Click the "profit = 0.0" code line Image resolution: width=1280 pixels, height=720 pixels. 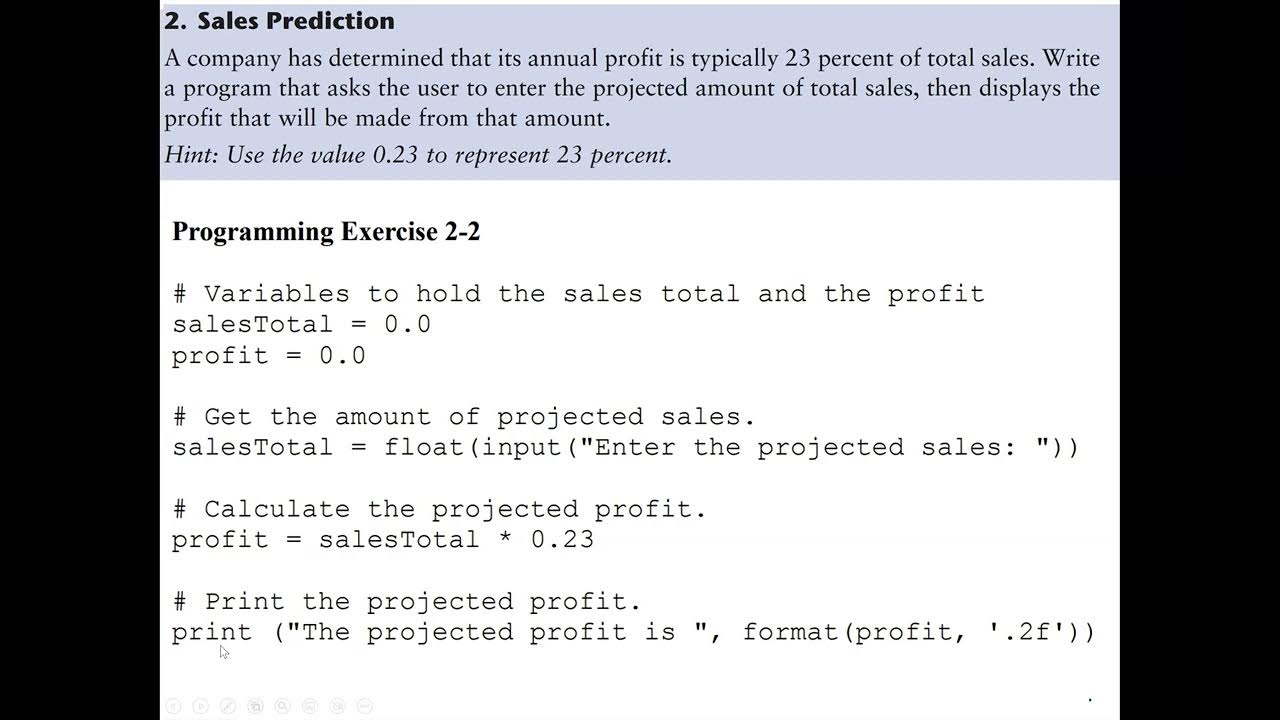(x=268, y=356)
